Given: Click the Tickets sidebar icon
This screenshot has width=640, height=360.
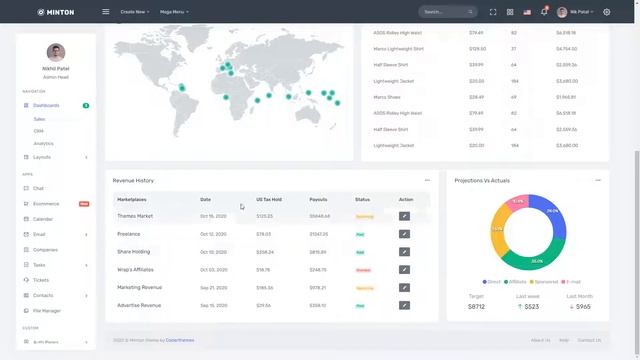Looking at the screenshot, I should 26,280.
